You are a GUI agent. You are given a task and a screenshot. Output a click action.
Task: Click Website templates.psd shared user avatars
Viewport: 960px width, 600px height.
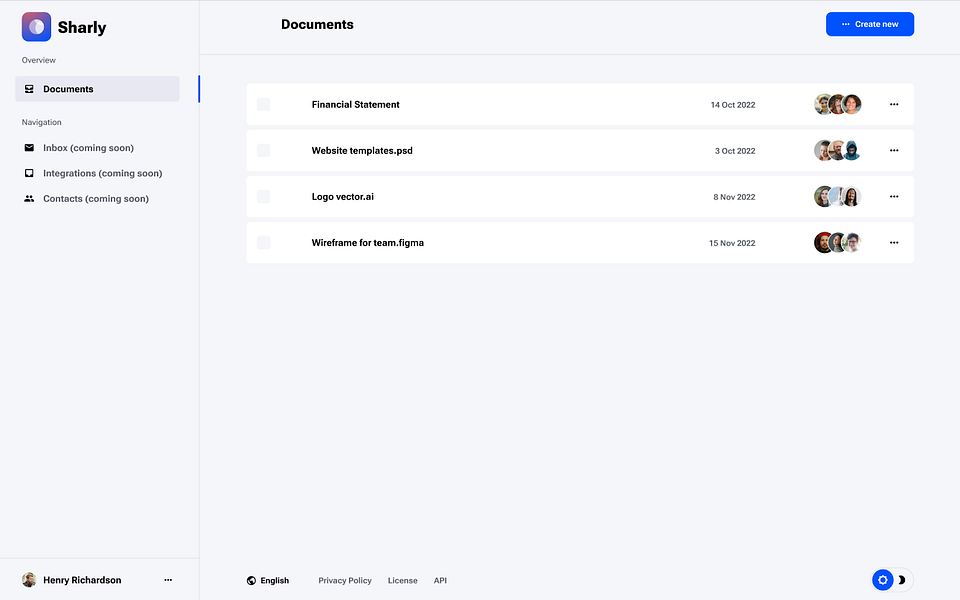point(838,151)
